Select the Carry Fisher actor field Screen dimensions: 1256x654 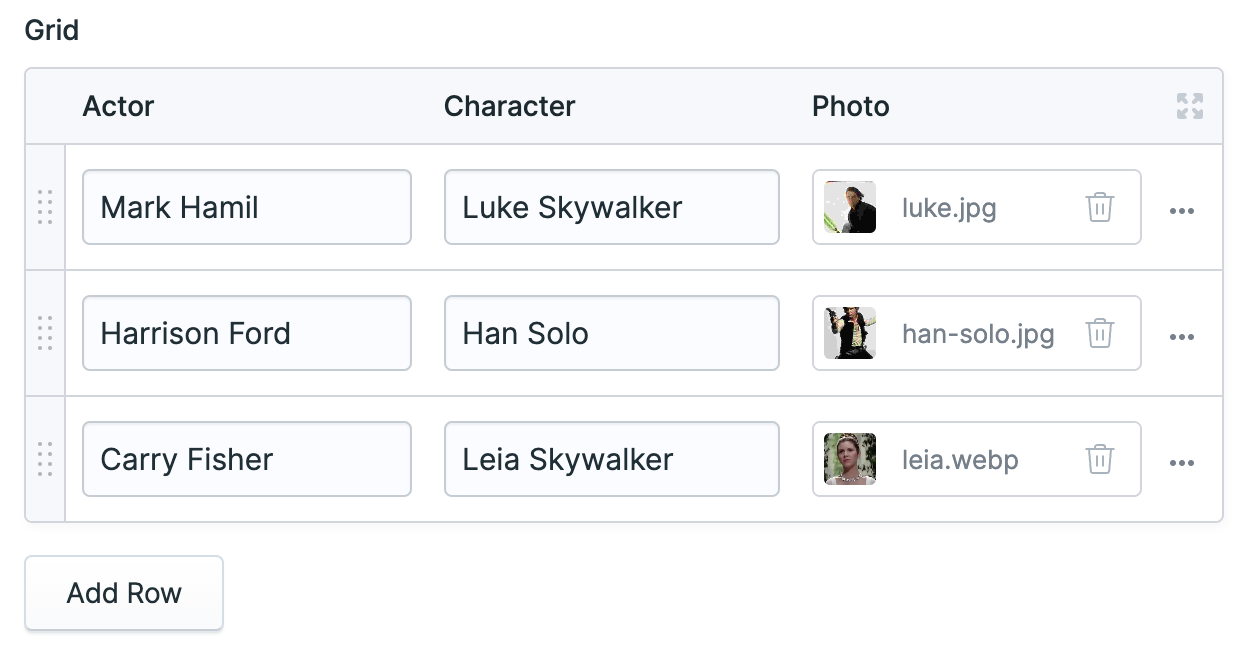[246, 459]
